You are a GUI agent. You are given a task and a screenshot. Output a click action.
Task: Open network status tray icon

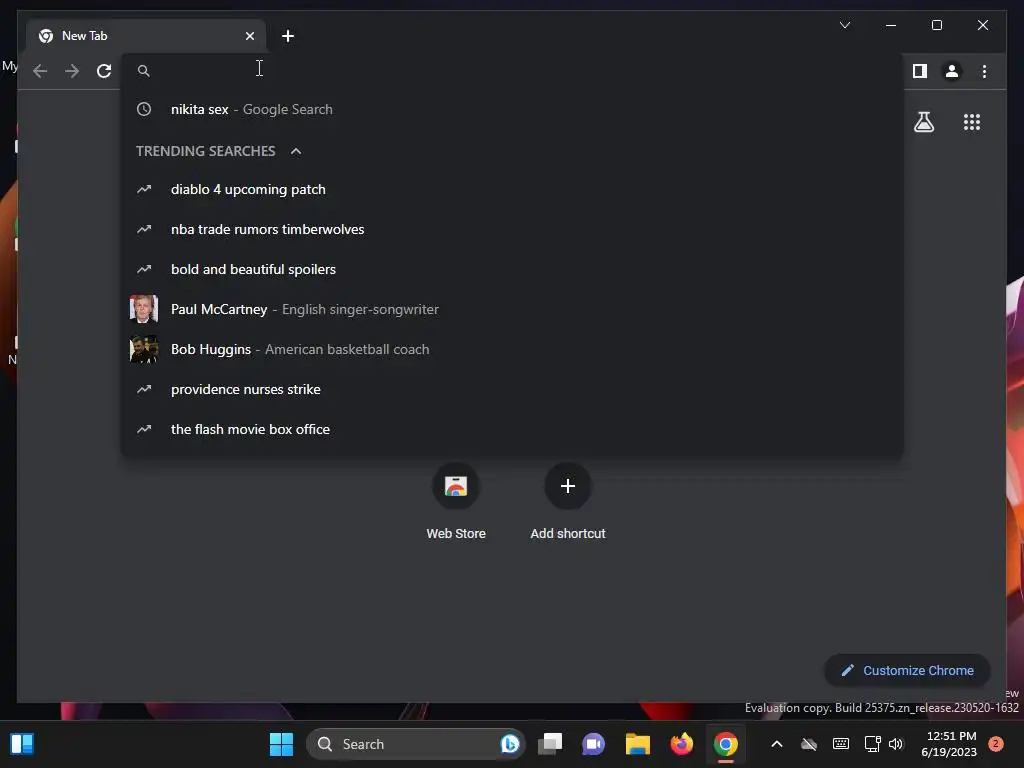[872, 744]
